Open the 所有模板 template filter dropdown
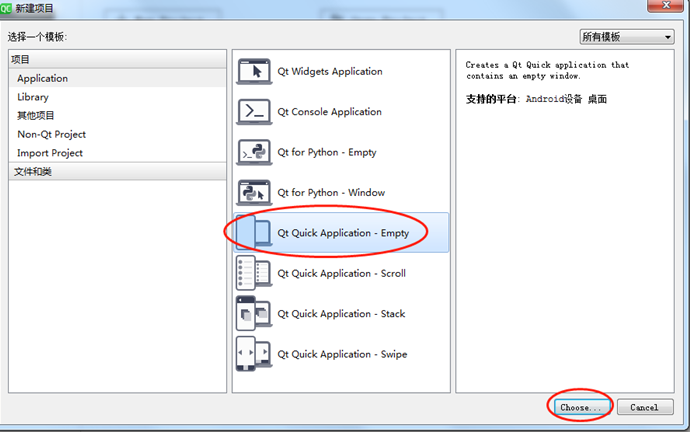Viewport: 692px width, 433px height. [627, 37]
